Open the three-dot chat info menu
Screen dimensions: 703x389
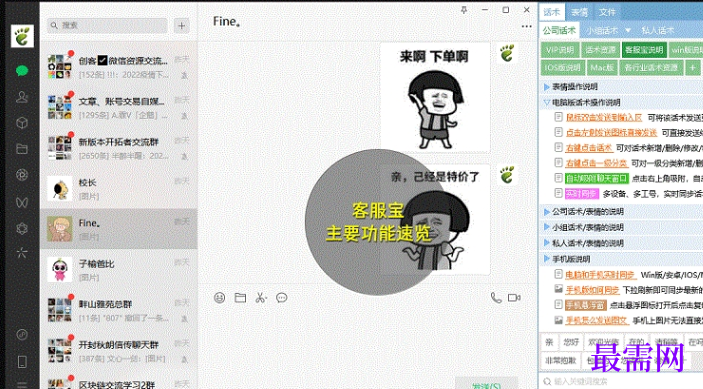point(526,26)
